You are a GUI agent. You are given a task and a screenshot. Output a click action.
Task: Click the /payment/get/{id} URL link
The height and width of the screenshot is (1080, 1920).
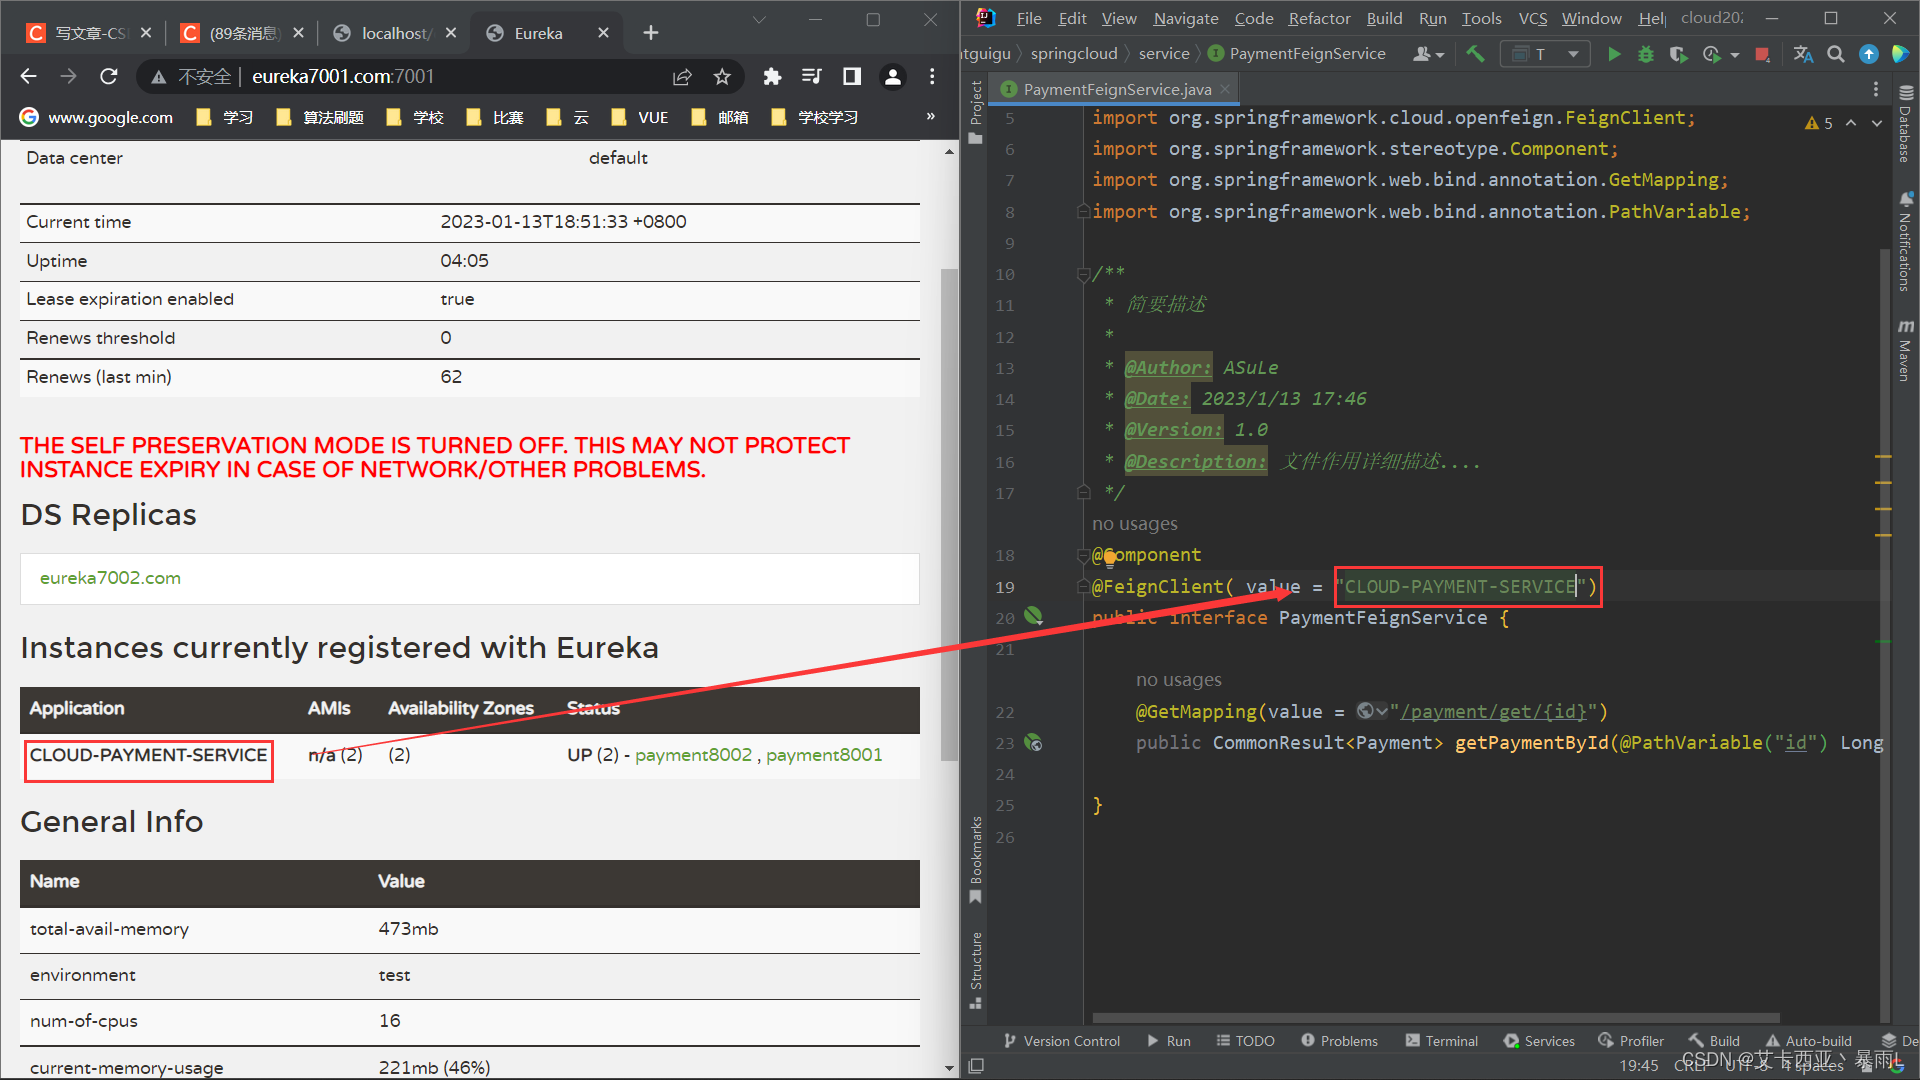click(x=1494, y=712)
